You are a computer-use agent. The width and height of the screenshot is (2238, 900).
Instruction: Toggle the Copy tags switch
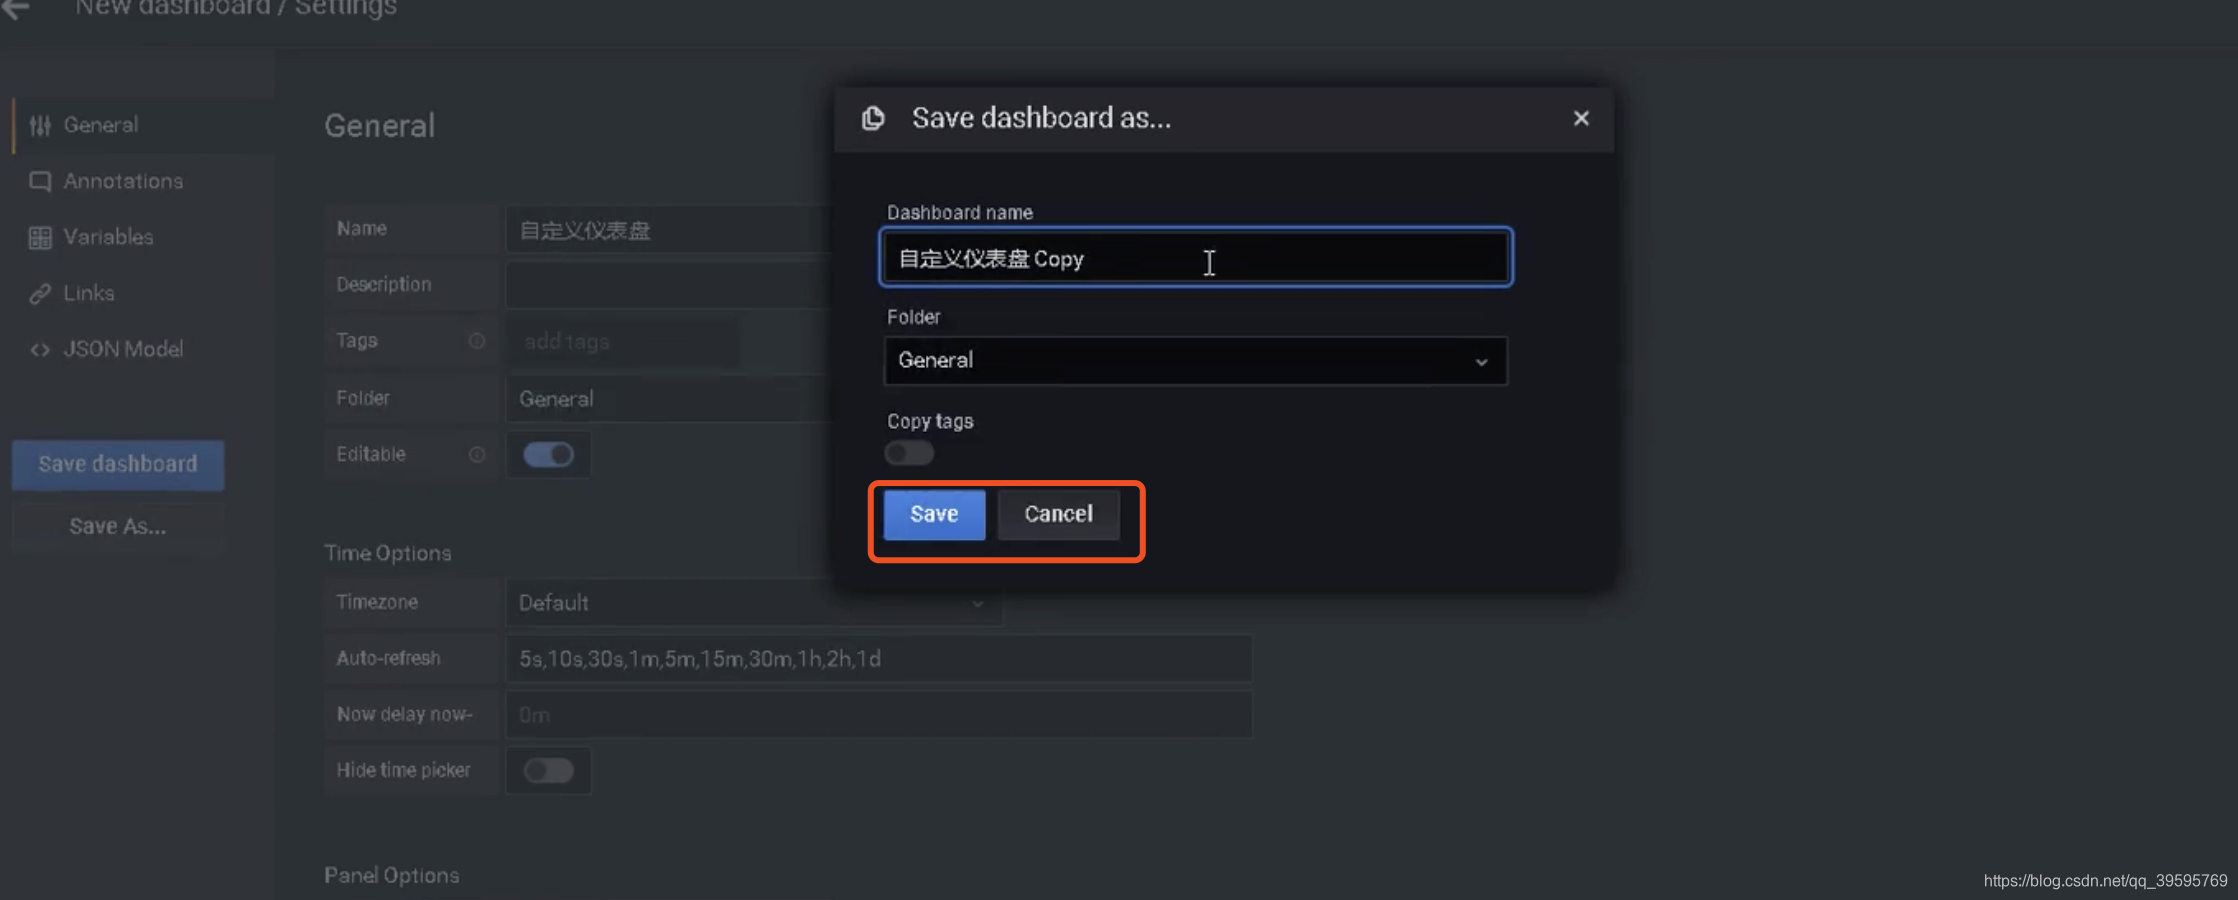click(x=909, y=453)
